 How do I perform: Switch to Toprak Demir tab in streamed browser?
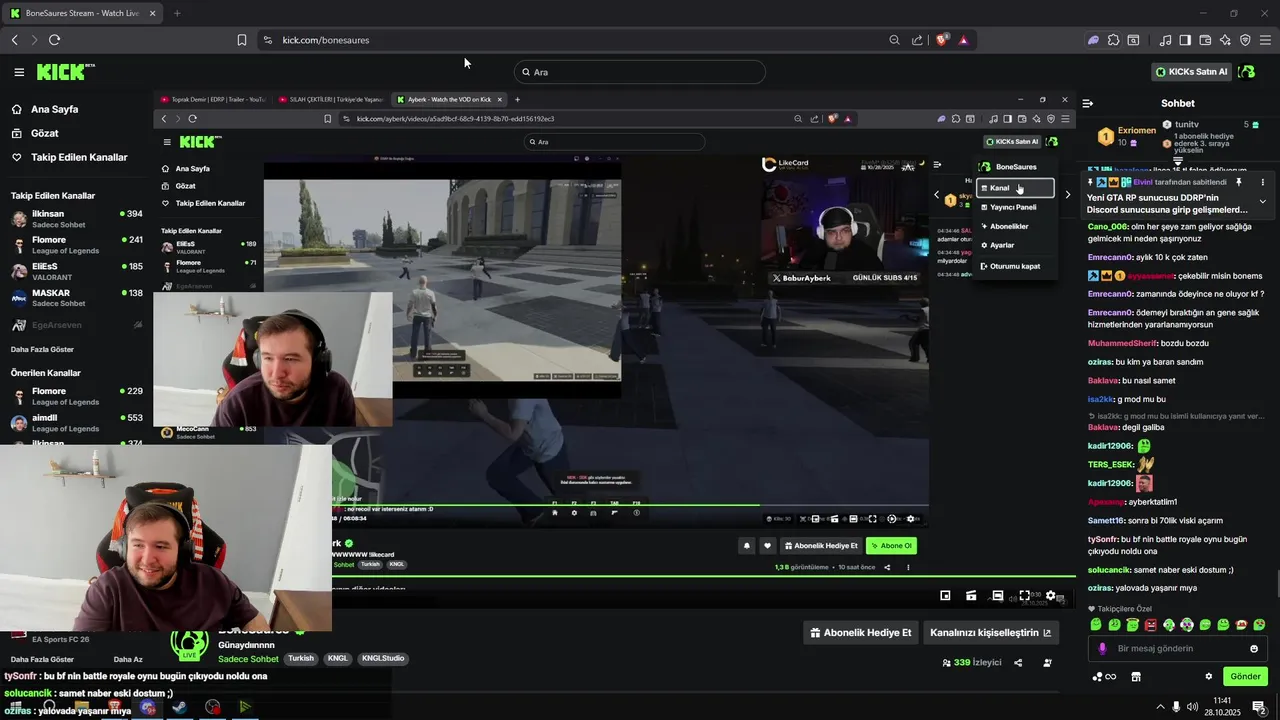[x=213, y=99]
